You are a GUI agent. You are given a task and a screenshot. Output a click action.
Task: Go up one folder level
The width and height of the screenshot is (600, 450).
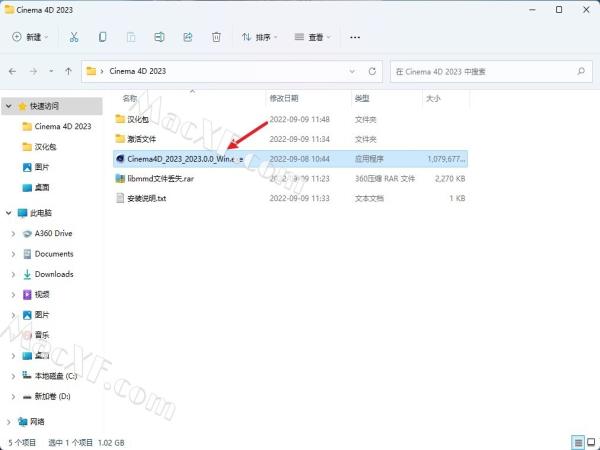(x=68, y=71)
